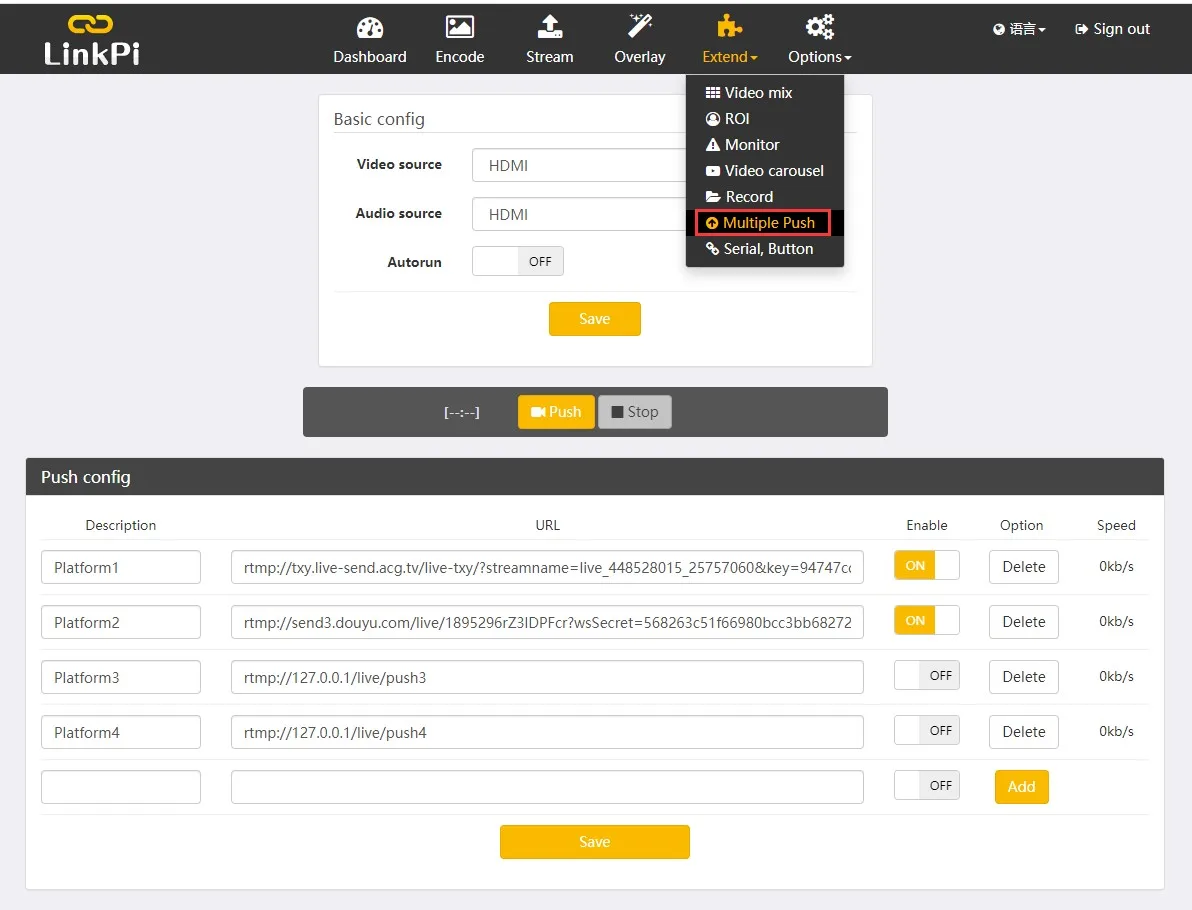Viewport: 1192px width, 910px height.
Task: Click the Video carousel play icon
Action: pos(712,171)
